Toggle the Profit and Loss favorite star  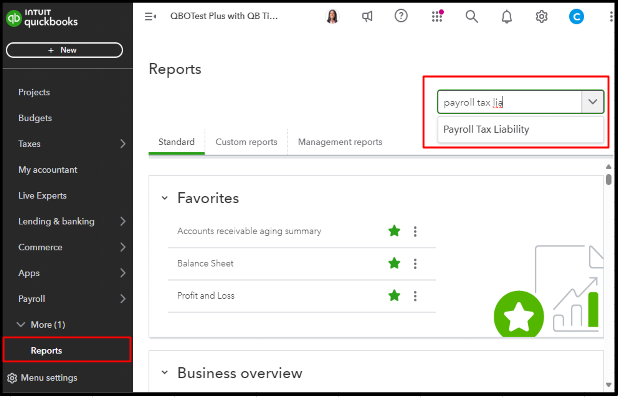(394, 295)
